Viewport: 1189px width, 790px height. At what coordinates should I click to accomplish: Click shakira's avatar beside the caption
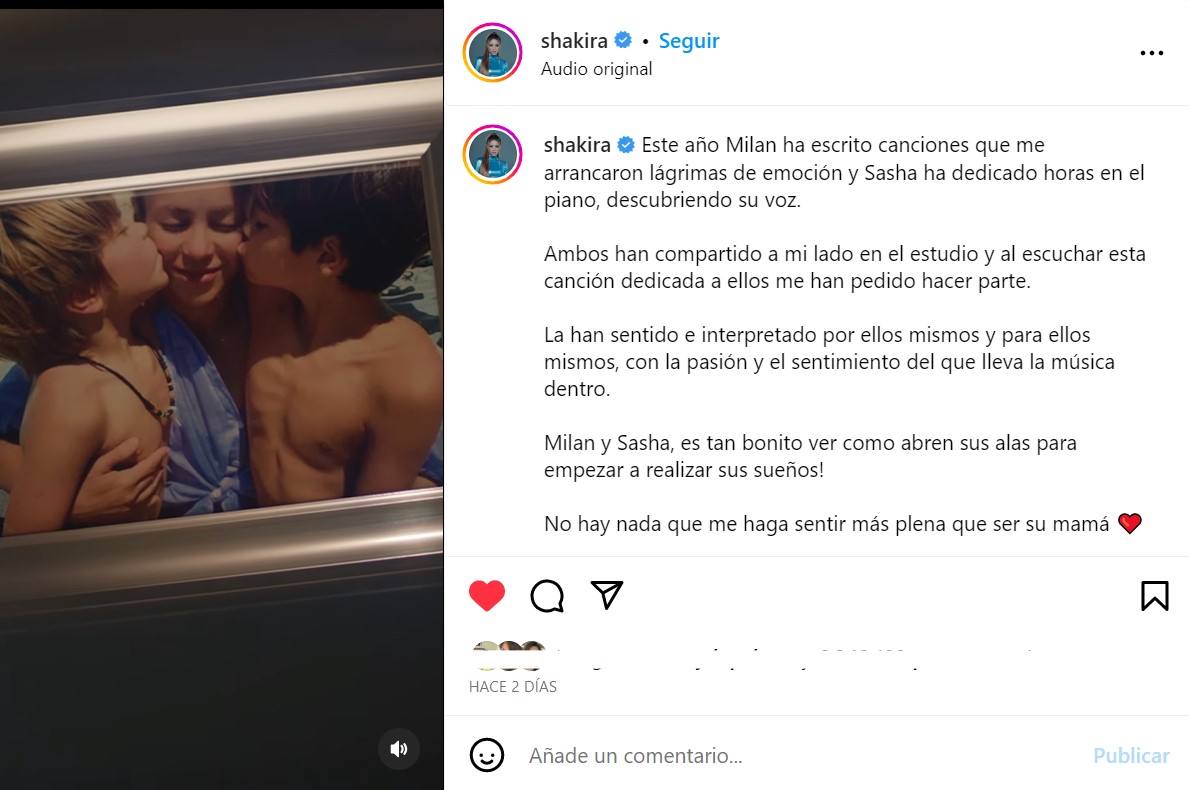[x=493, y=155]
